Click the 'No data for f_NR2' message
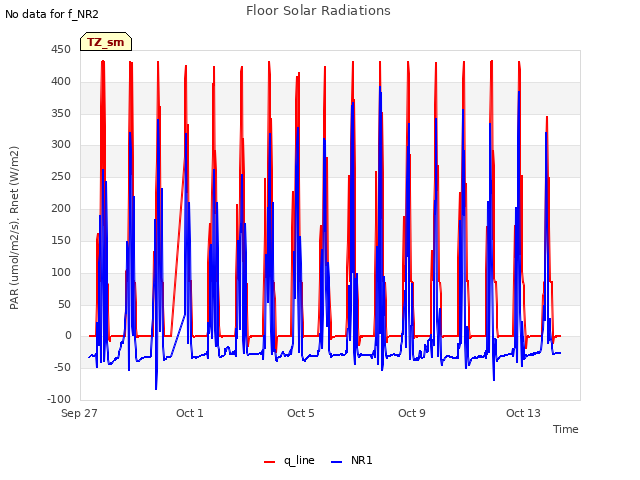The width and height of the screenshot is (640, 480). coord(52,14)
